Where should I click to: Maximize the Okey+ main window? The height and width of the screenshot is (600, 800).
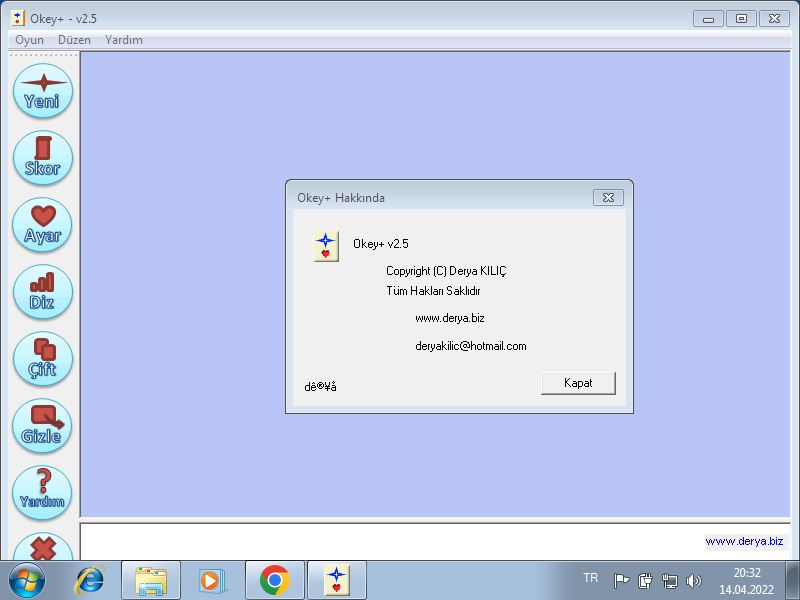(x=741, y=19)
